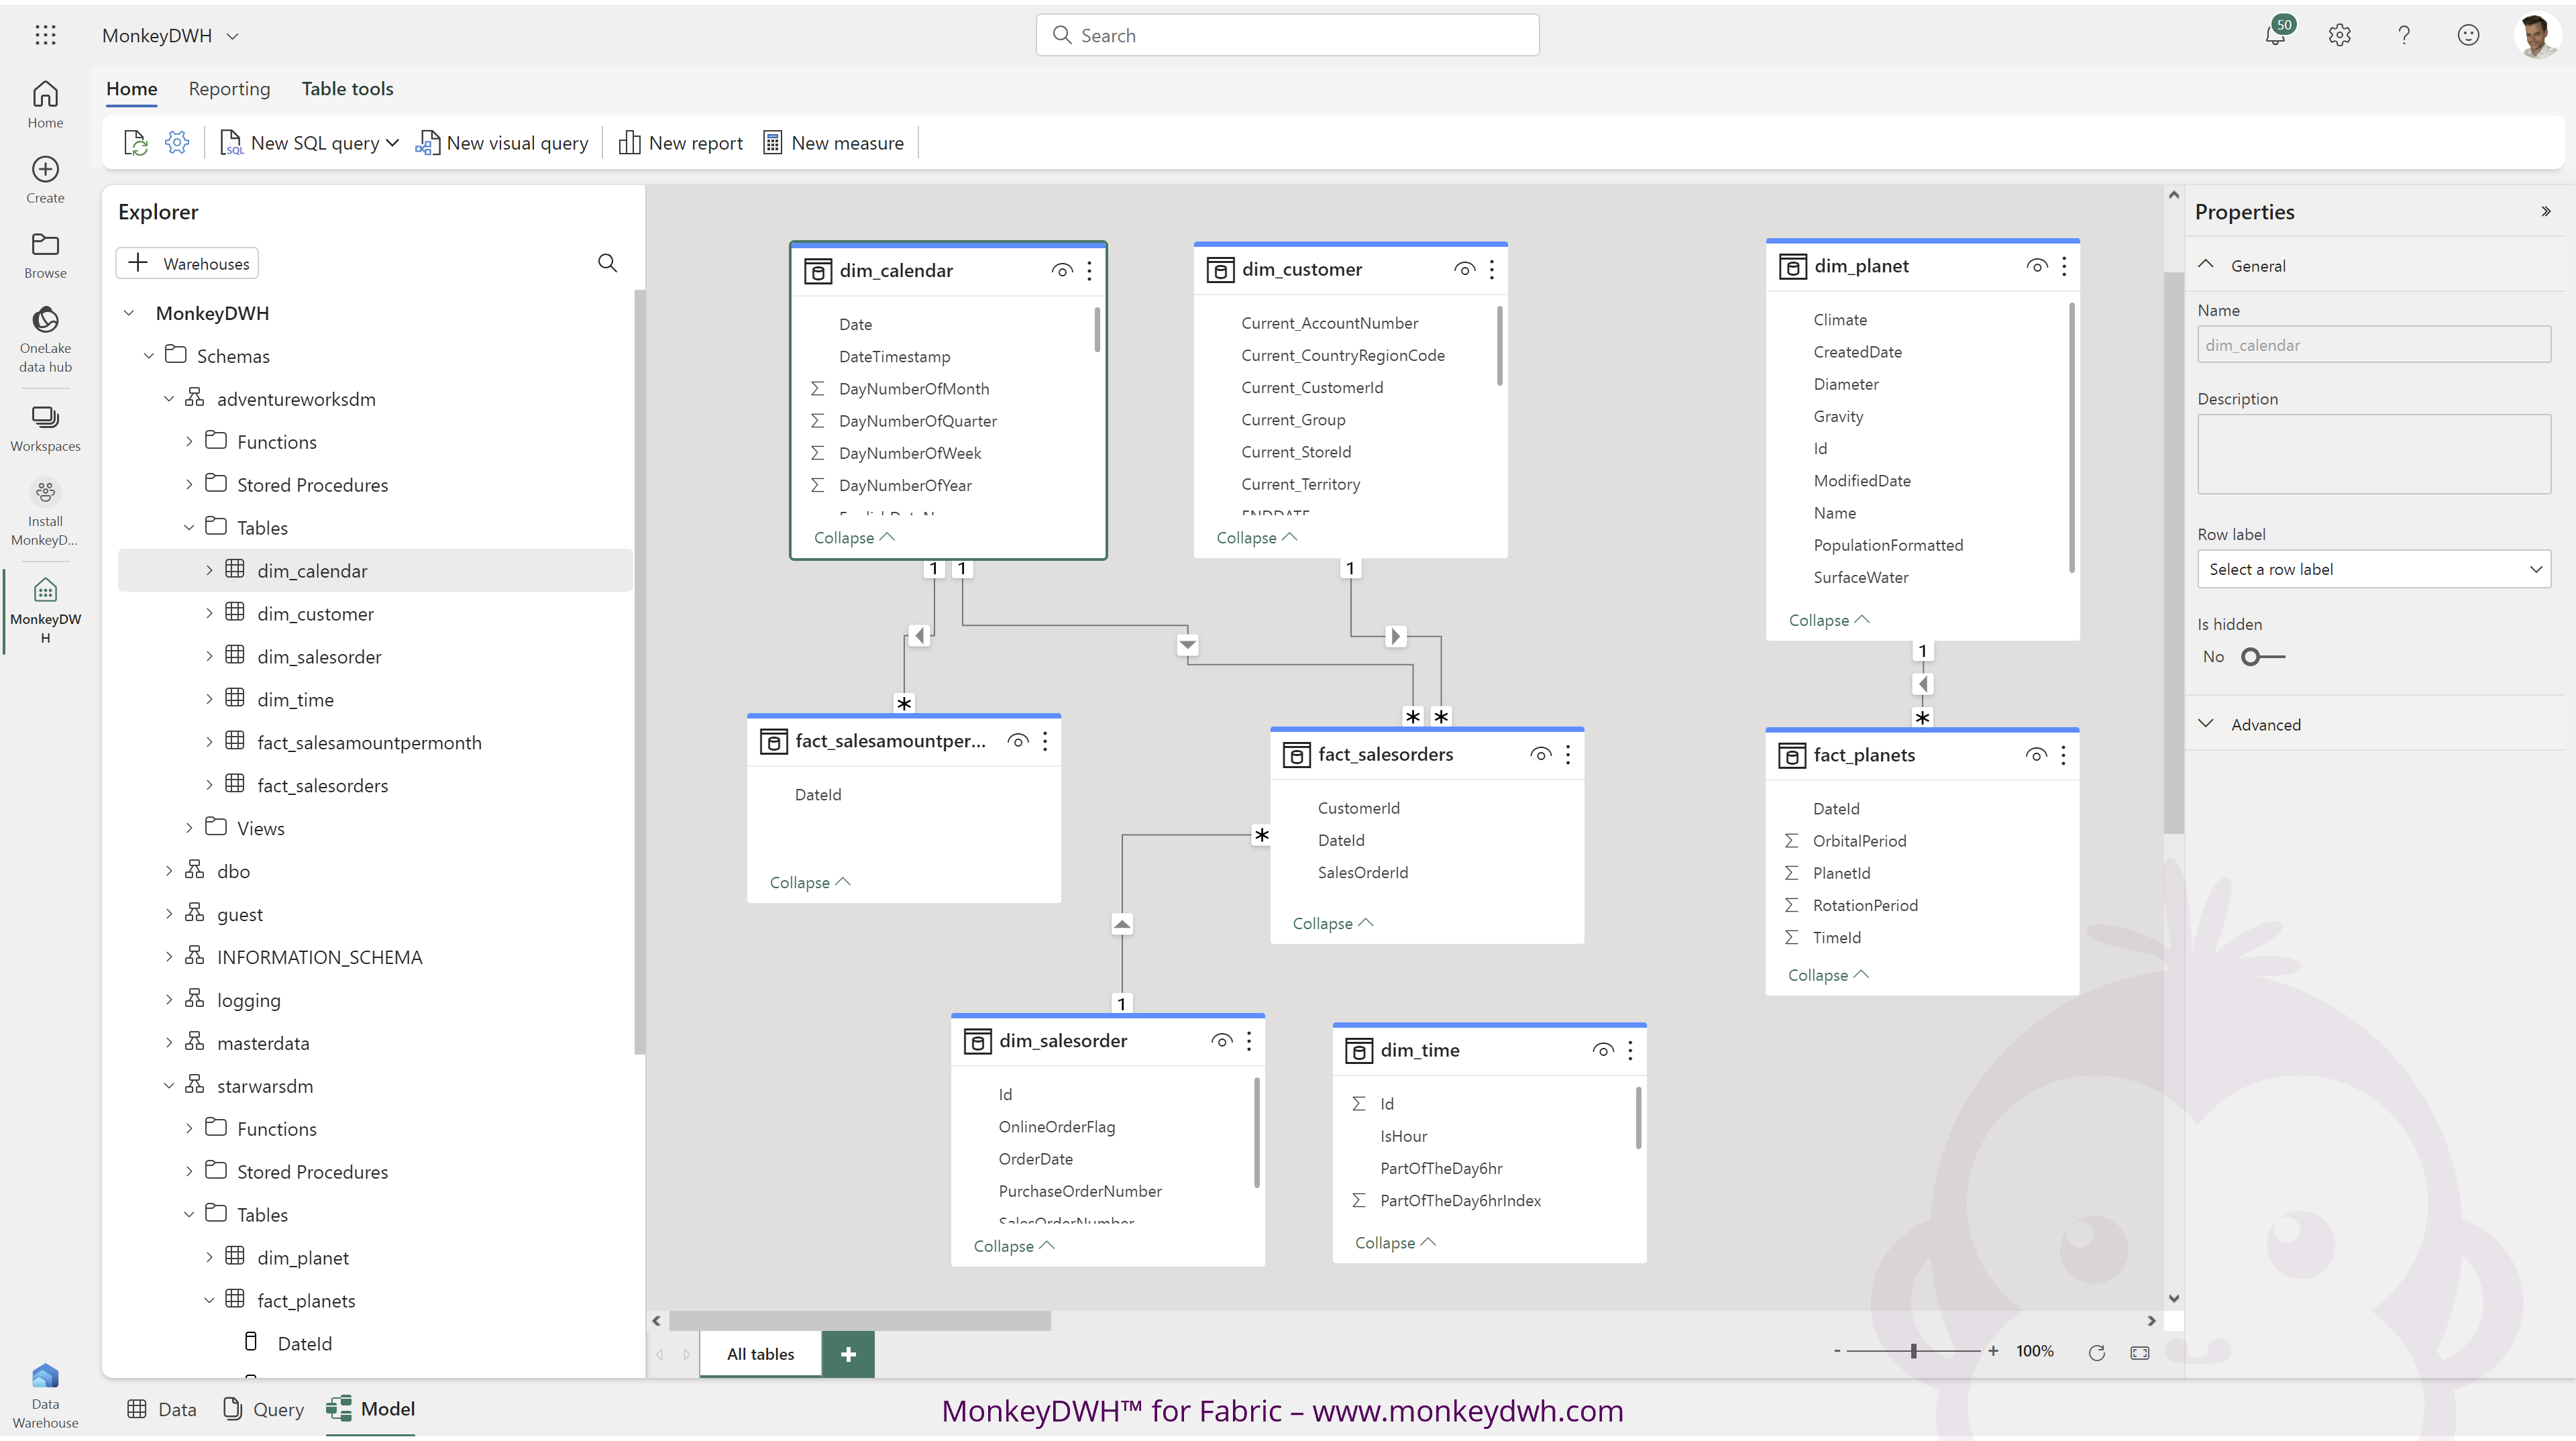The height and width of the screenshot is (1441, 2576).
Task: Expand dim_customer in Explorer tree
Action: pos(209,613)
